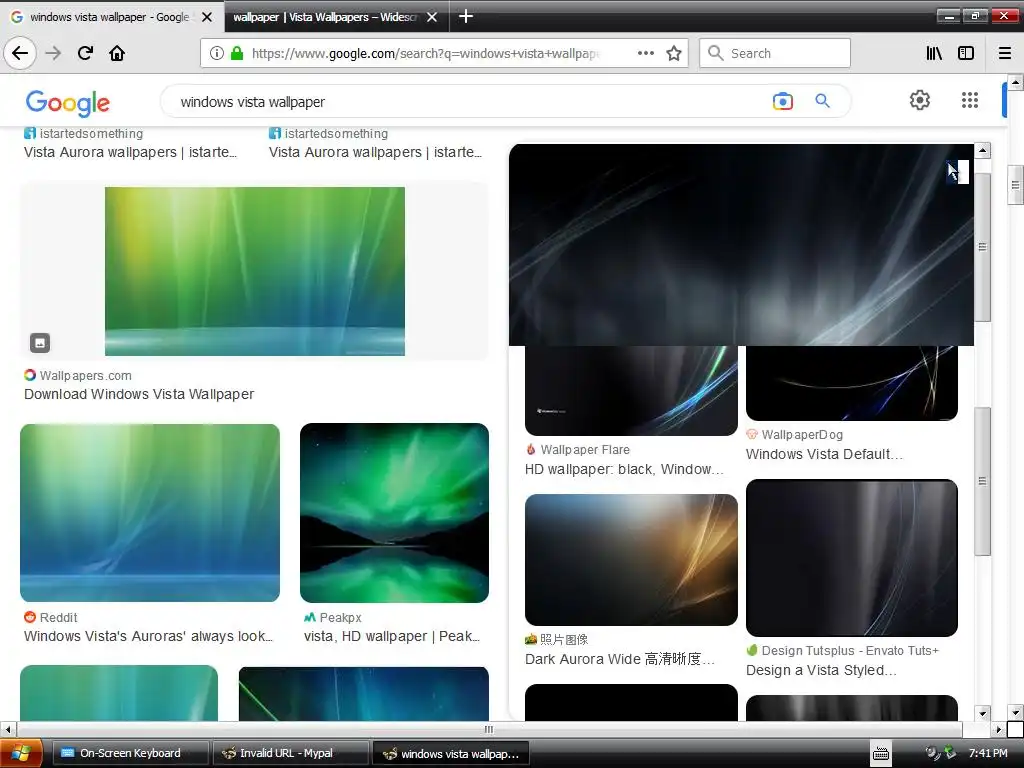1024x768 pixels.
Task: Open the Windows Start button
Action: coord(20,753)
